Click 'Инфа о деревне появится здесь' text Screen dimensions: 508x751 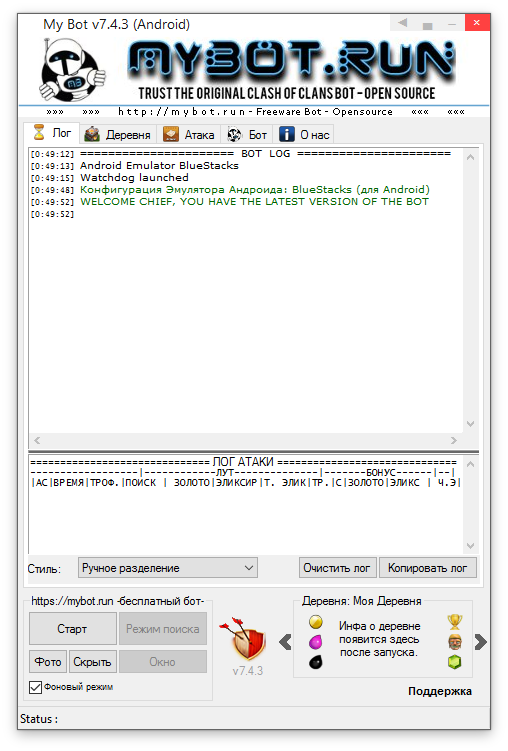click(379, 639)
